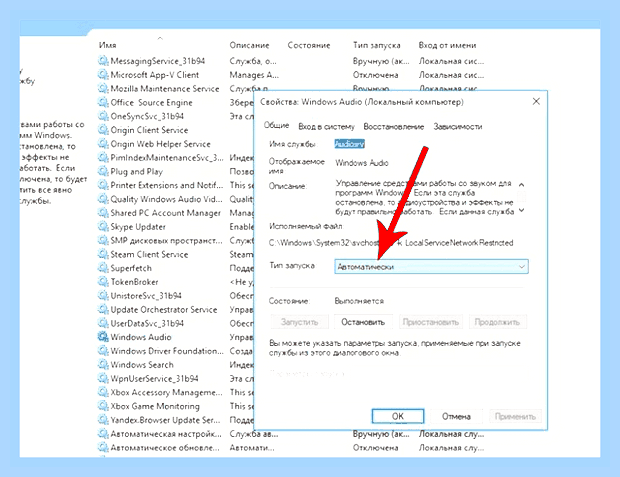Screen dimensions: 620x477
Task: Click the gear icon beside Printer Extensions and Notif
Action: click(x=103, y=185)
